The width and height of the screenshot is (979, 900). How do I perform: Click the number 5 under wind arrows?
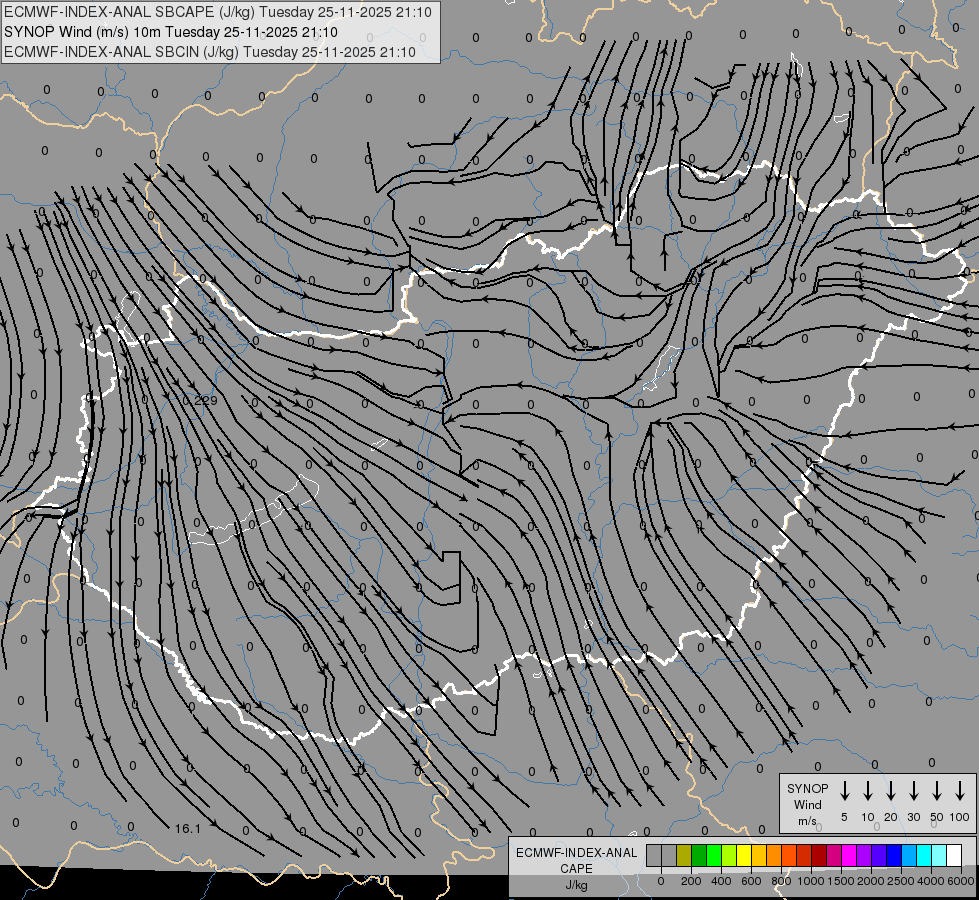844,817
